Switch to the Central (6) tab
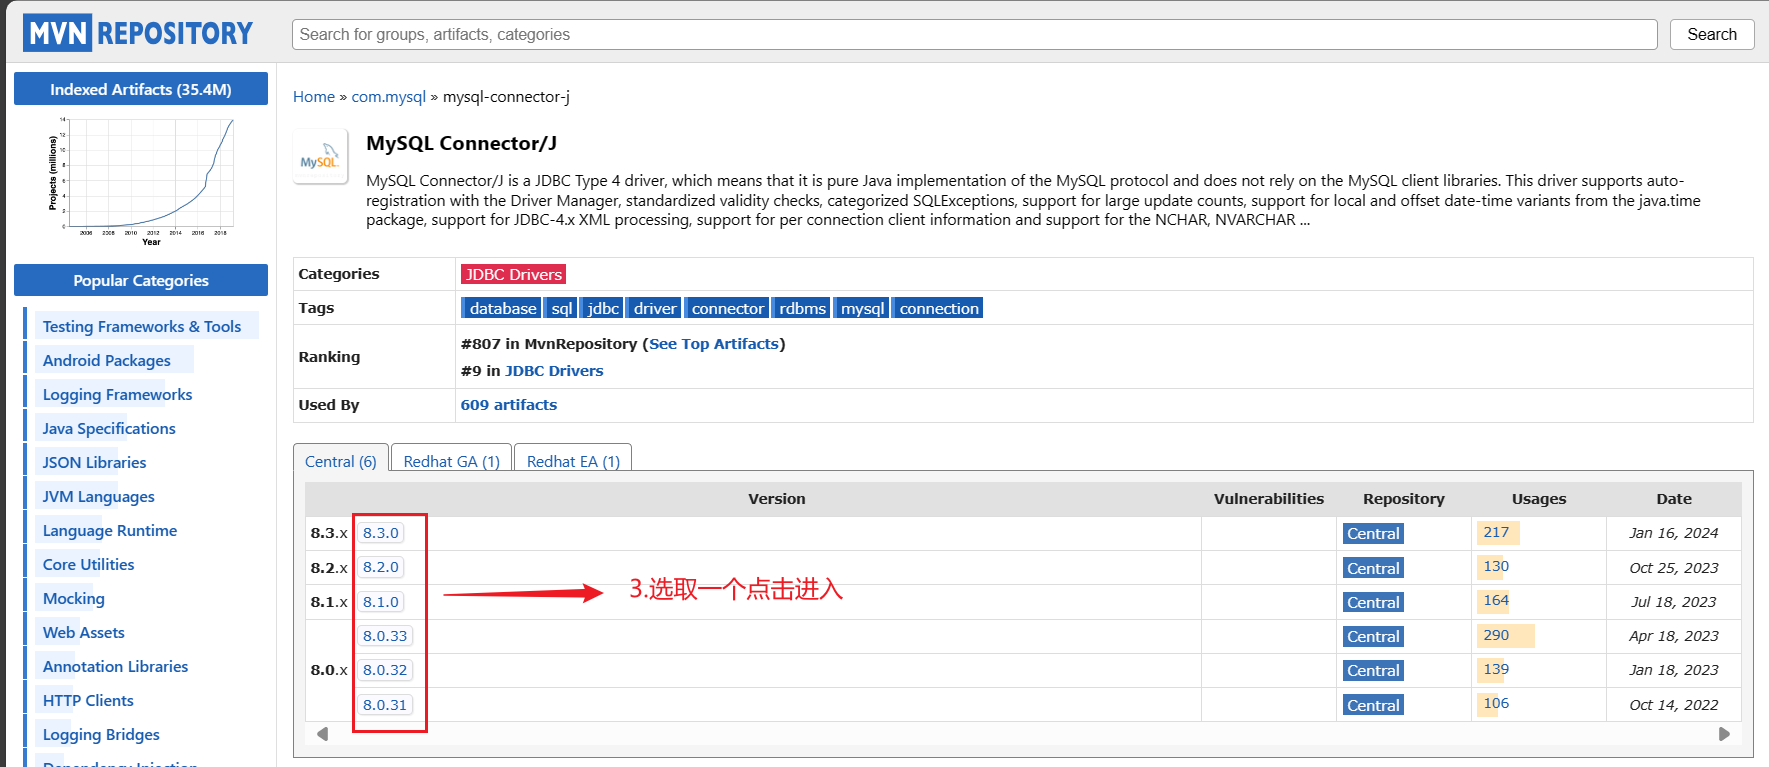This screenshot has height=767, width=1769. (340, 461)
